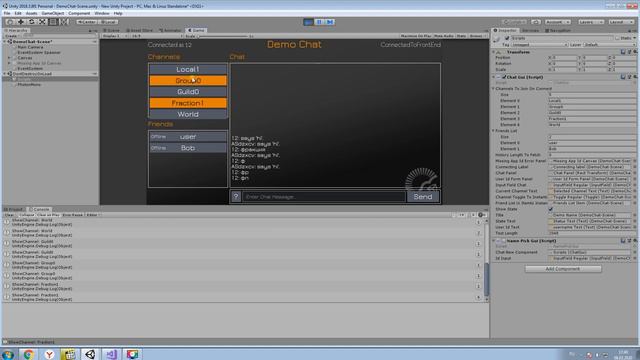The width and height of the screenshot is (640, 360).
Task: Open the Layer dropdown in Inspector
Action: [609, 44]
